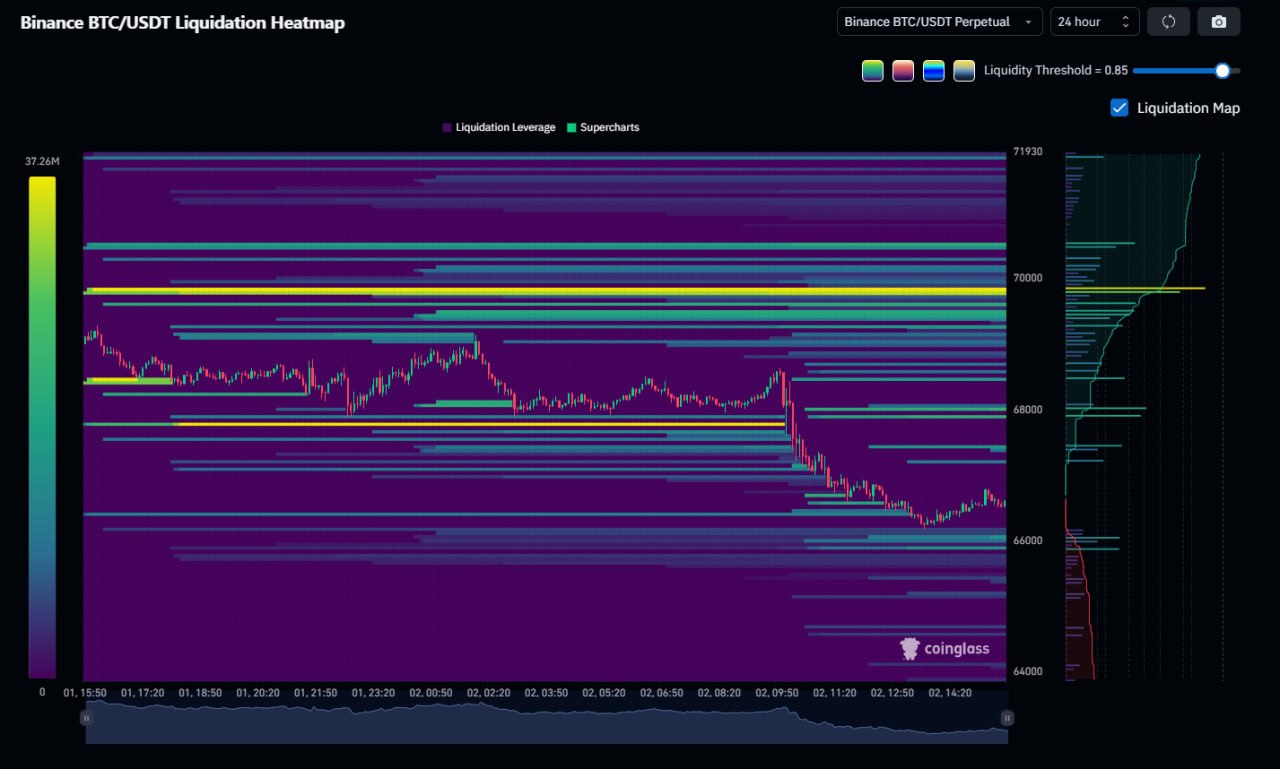
Task: Click the refresh data icon
Action: (x=1168, y=22)
